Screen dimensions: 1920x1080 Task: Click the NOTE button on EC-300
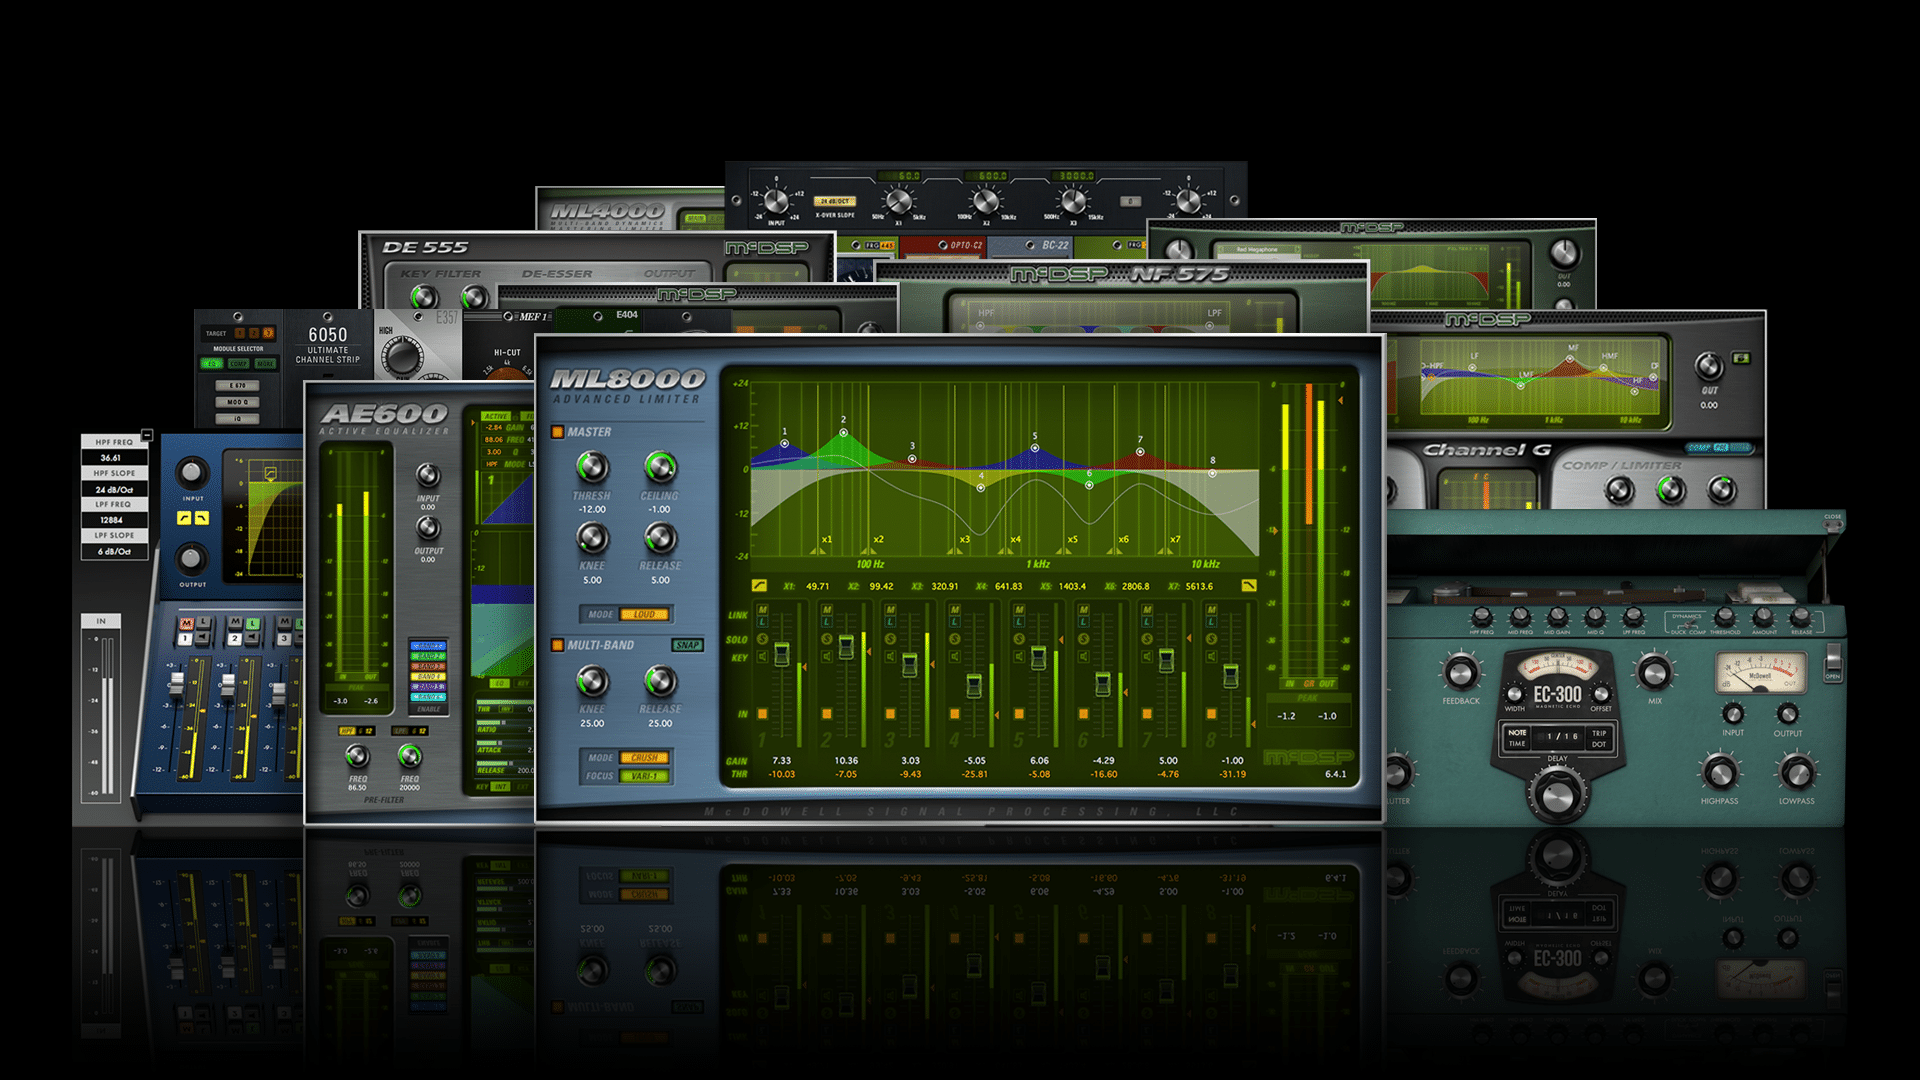coord(1517,732)
